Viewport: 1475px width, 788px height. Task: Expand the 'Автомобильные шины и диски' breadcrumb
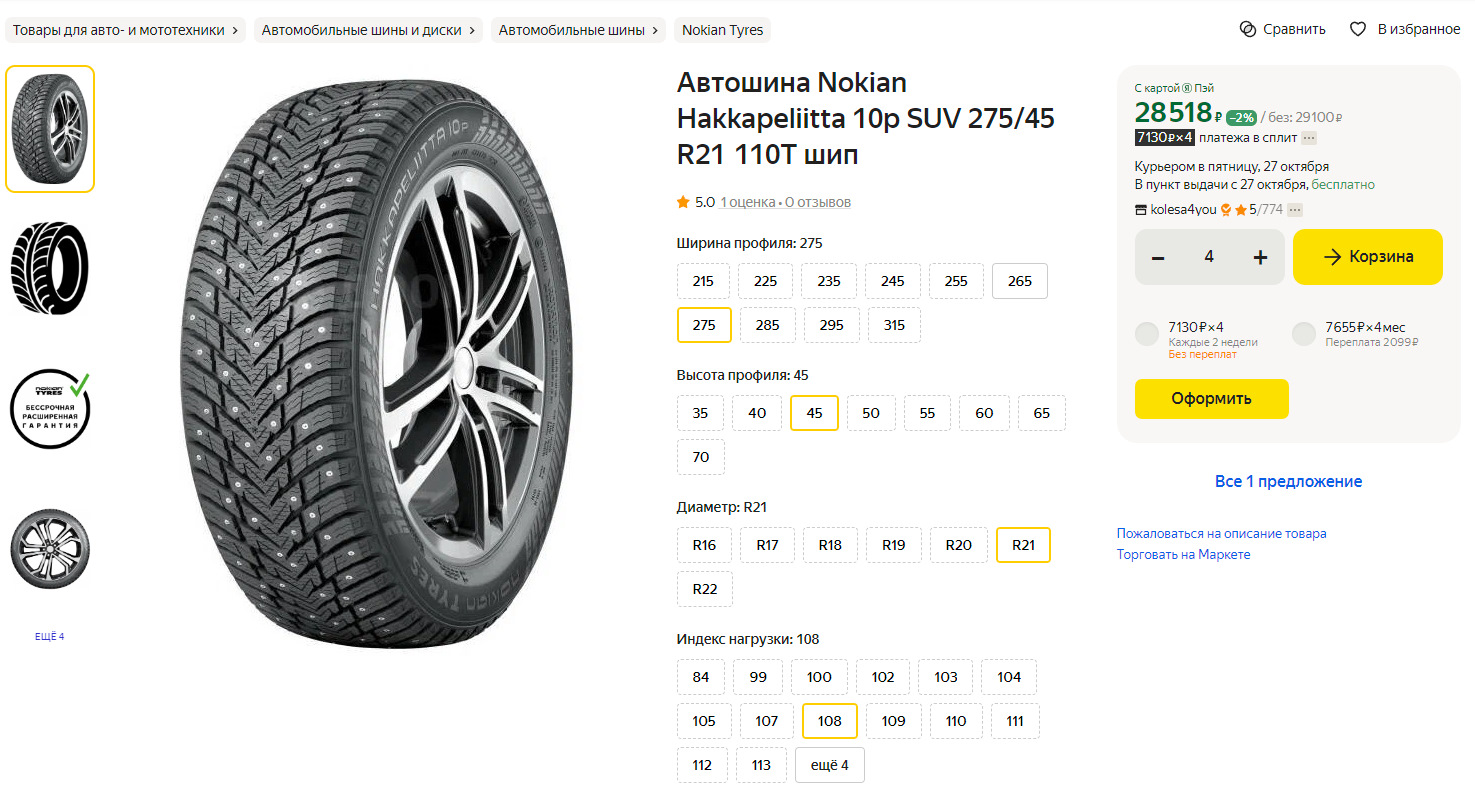click(368, 30)
